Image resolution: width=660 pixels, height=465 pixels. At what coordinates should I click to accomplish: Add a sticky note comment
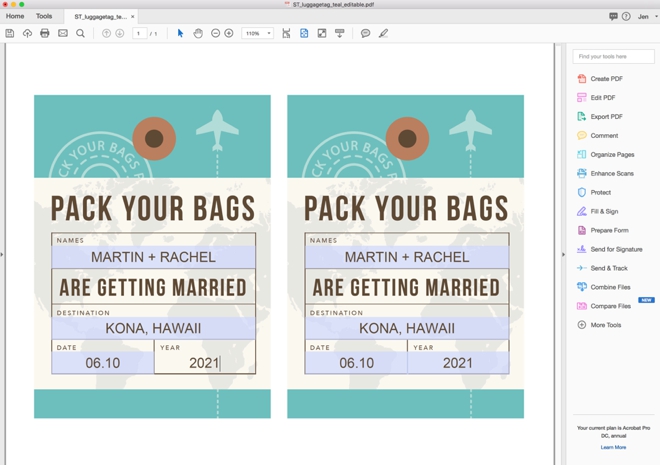coord(365,33)
